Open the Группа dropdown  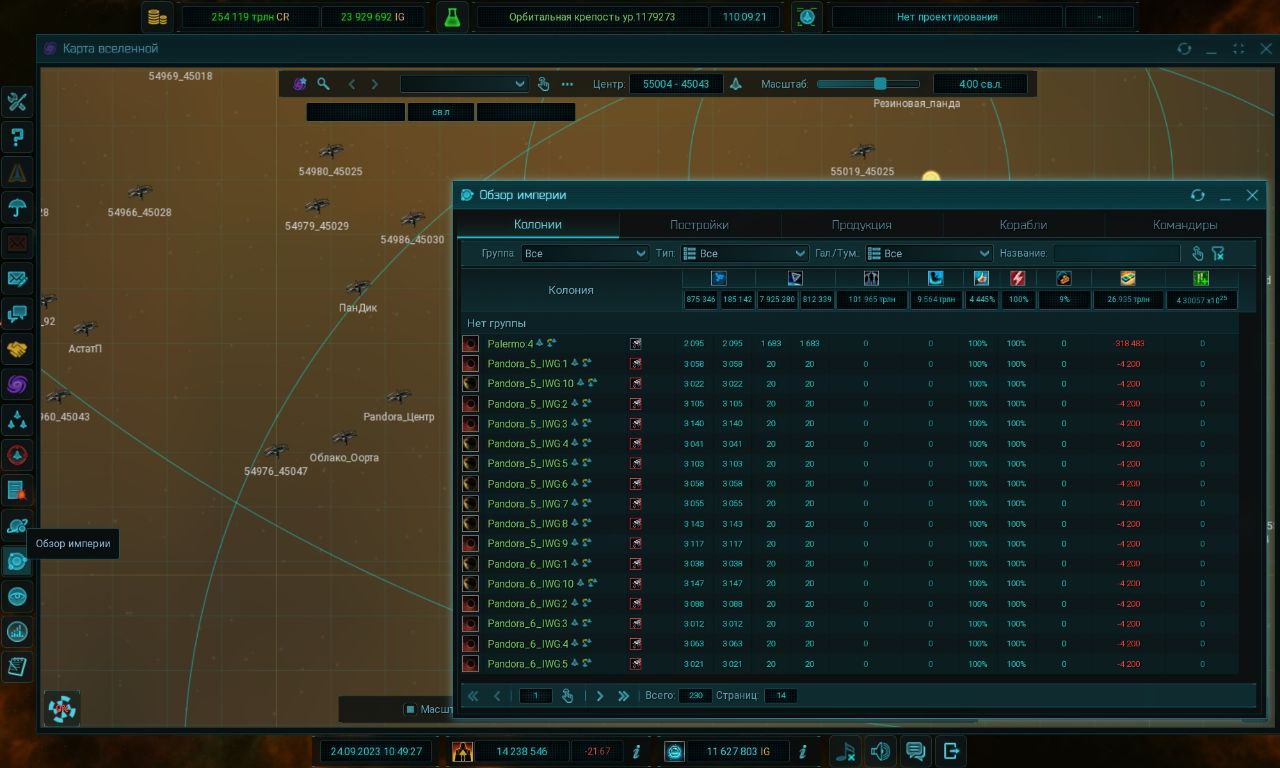[x=585, y=254]
